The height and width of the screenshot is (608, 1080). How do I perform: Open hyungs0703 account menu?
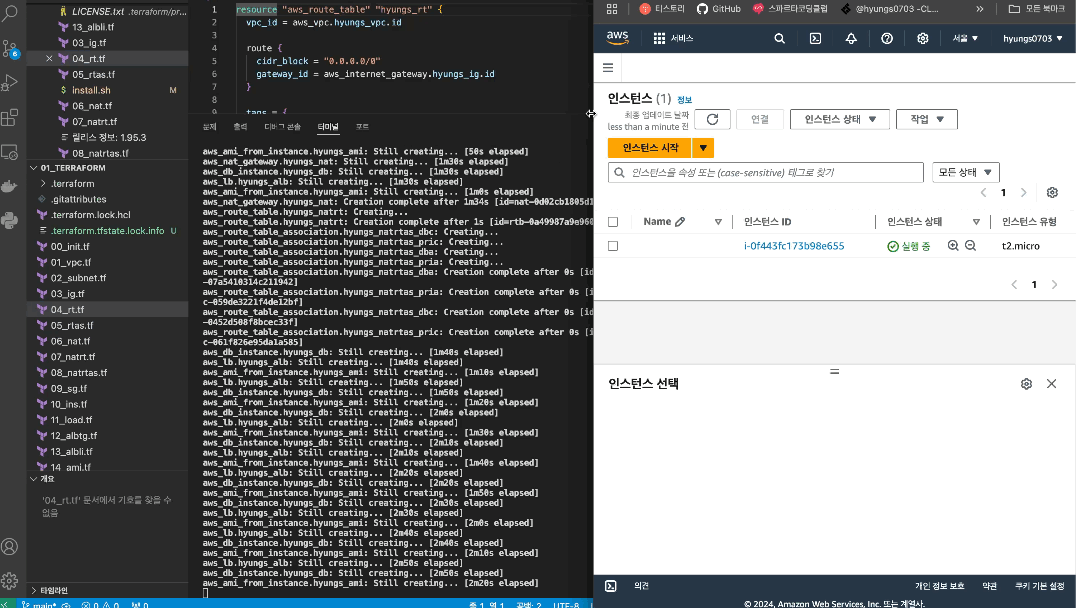pos(1032,39)
